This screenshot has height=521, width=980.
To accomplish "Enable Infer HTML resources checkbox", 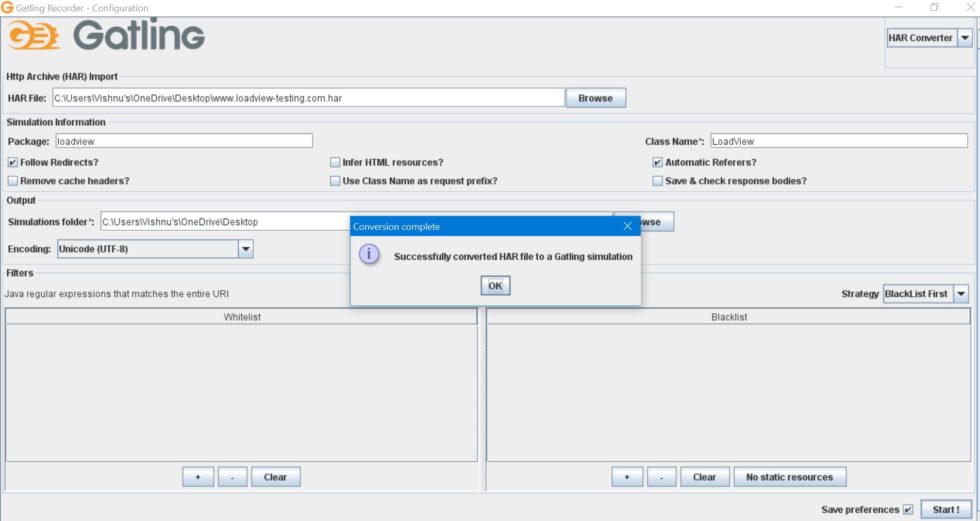I will tap(335, 162).
